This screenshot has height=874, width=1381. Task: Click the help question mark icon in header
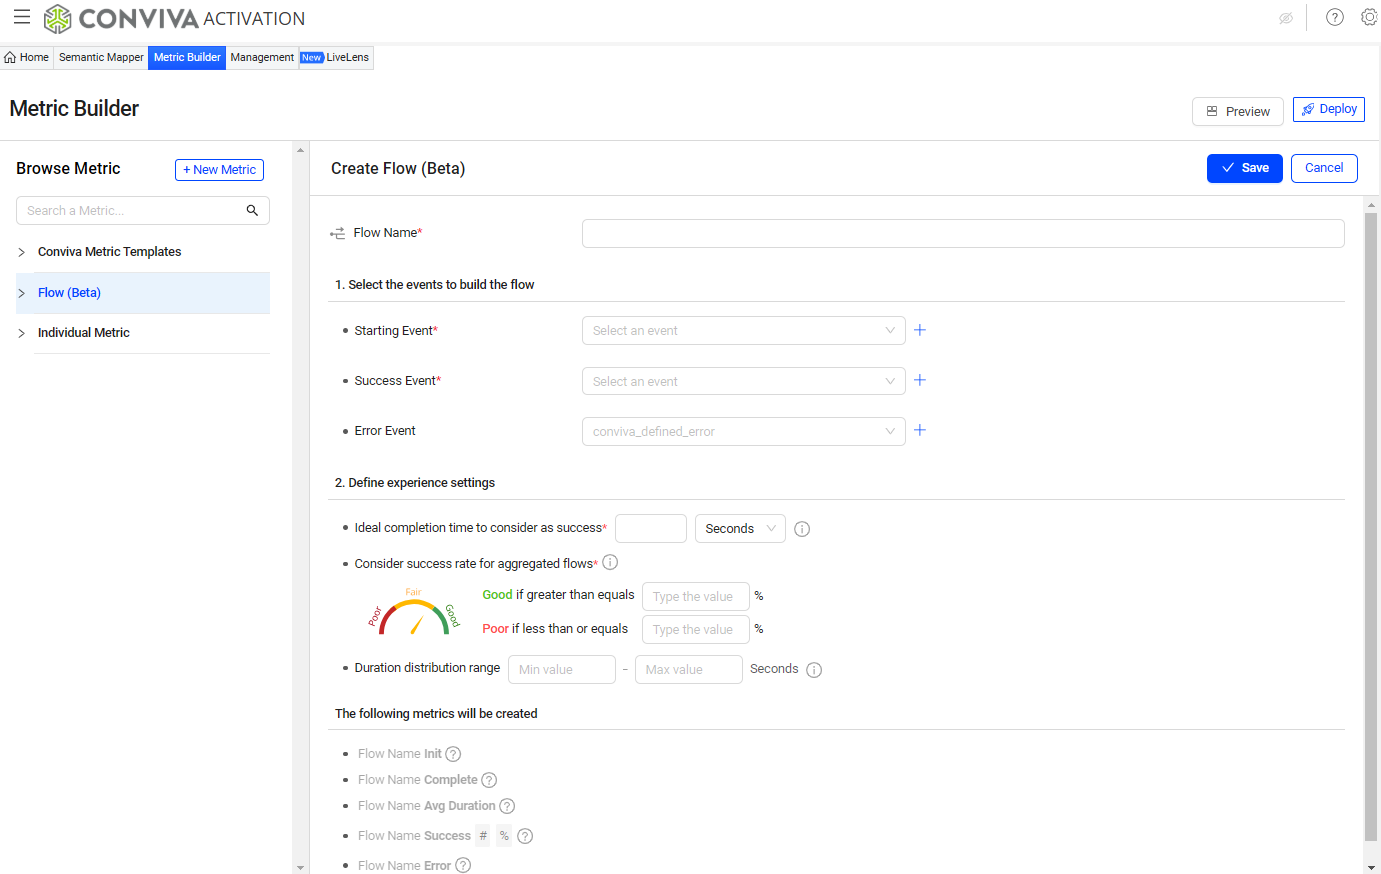1334,17
